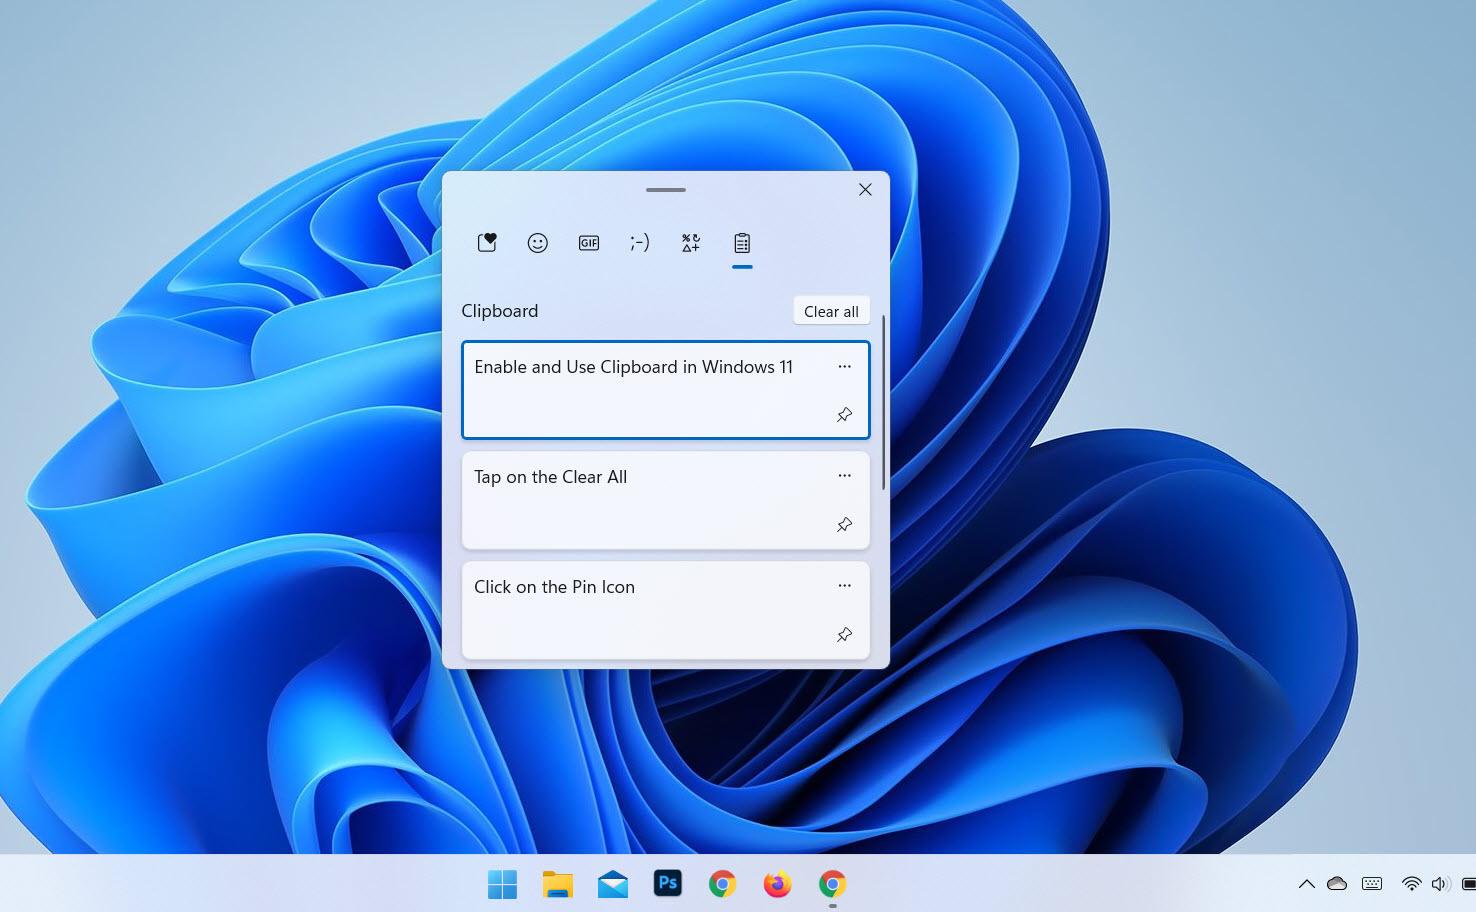
Task: Select the Clipboard icon in the picker
Action: (x=742, y=243)
